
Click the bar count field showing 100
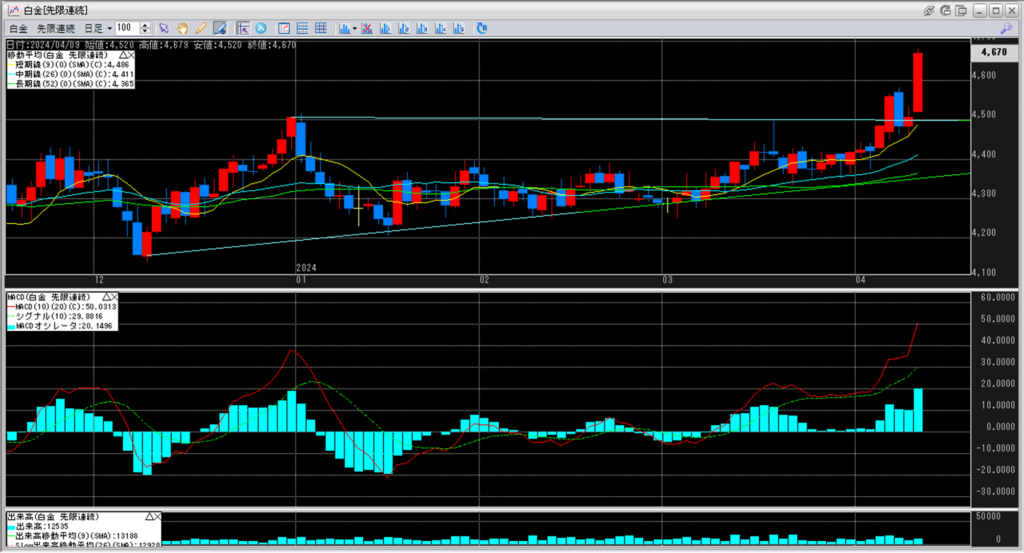point(127,28)
